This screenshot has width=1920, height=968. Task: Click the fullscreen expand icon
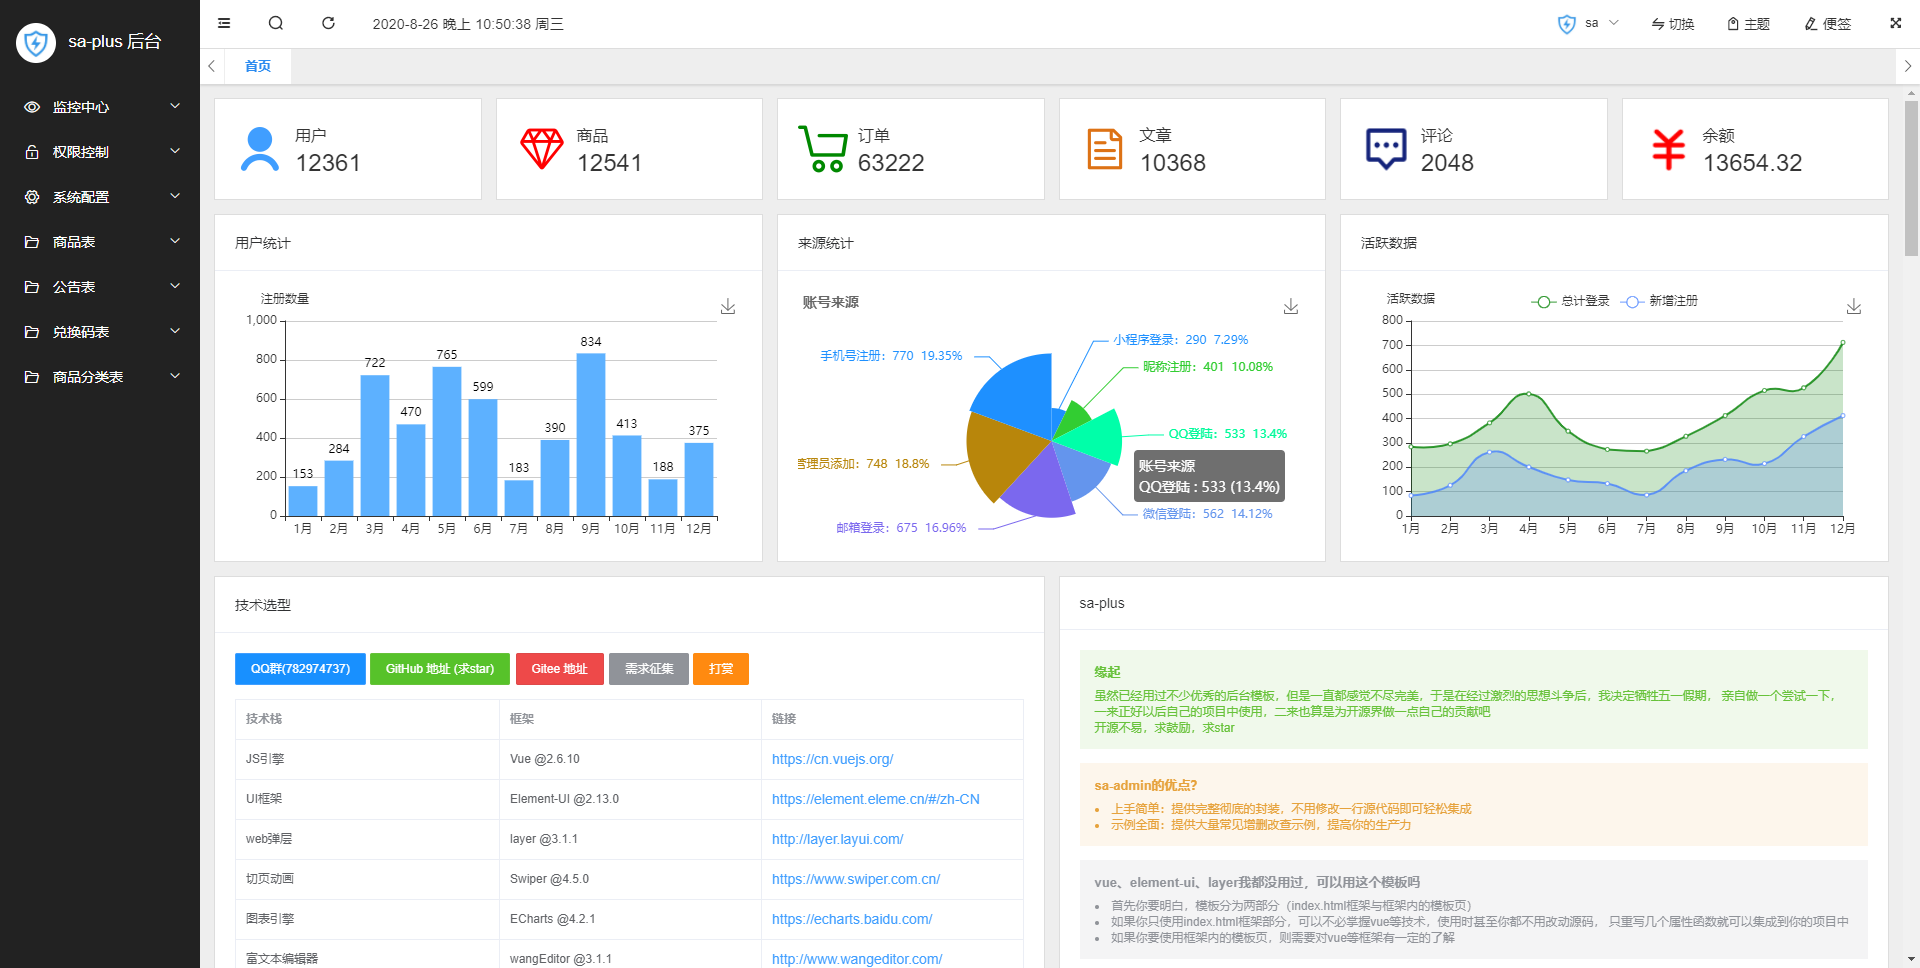[x=1895, y=23]
